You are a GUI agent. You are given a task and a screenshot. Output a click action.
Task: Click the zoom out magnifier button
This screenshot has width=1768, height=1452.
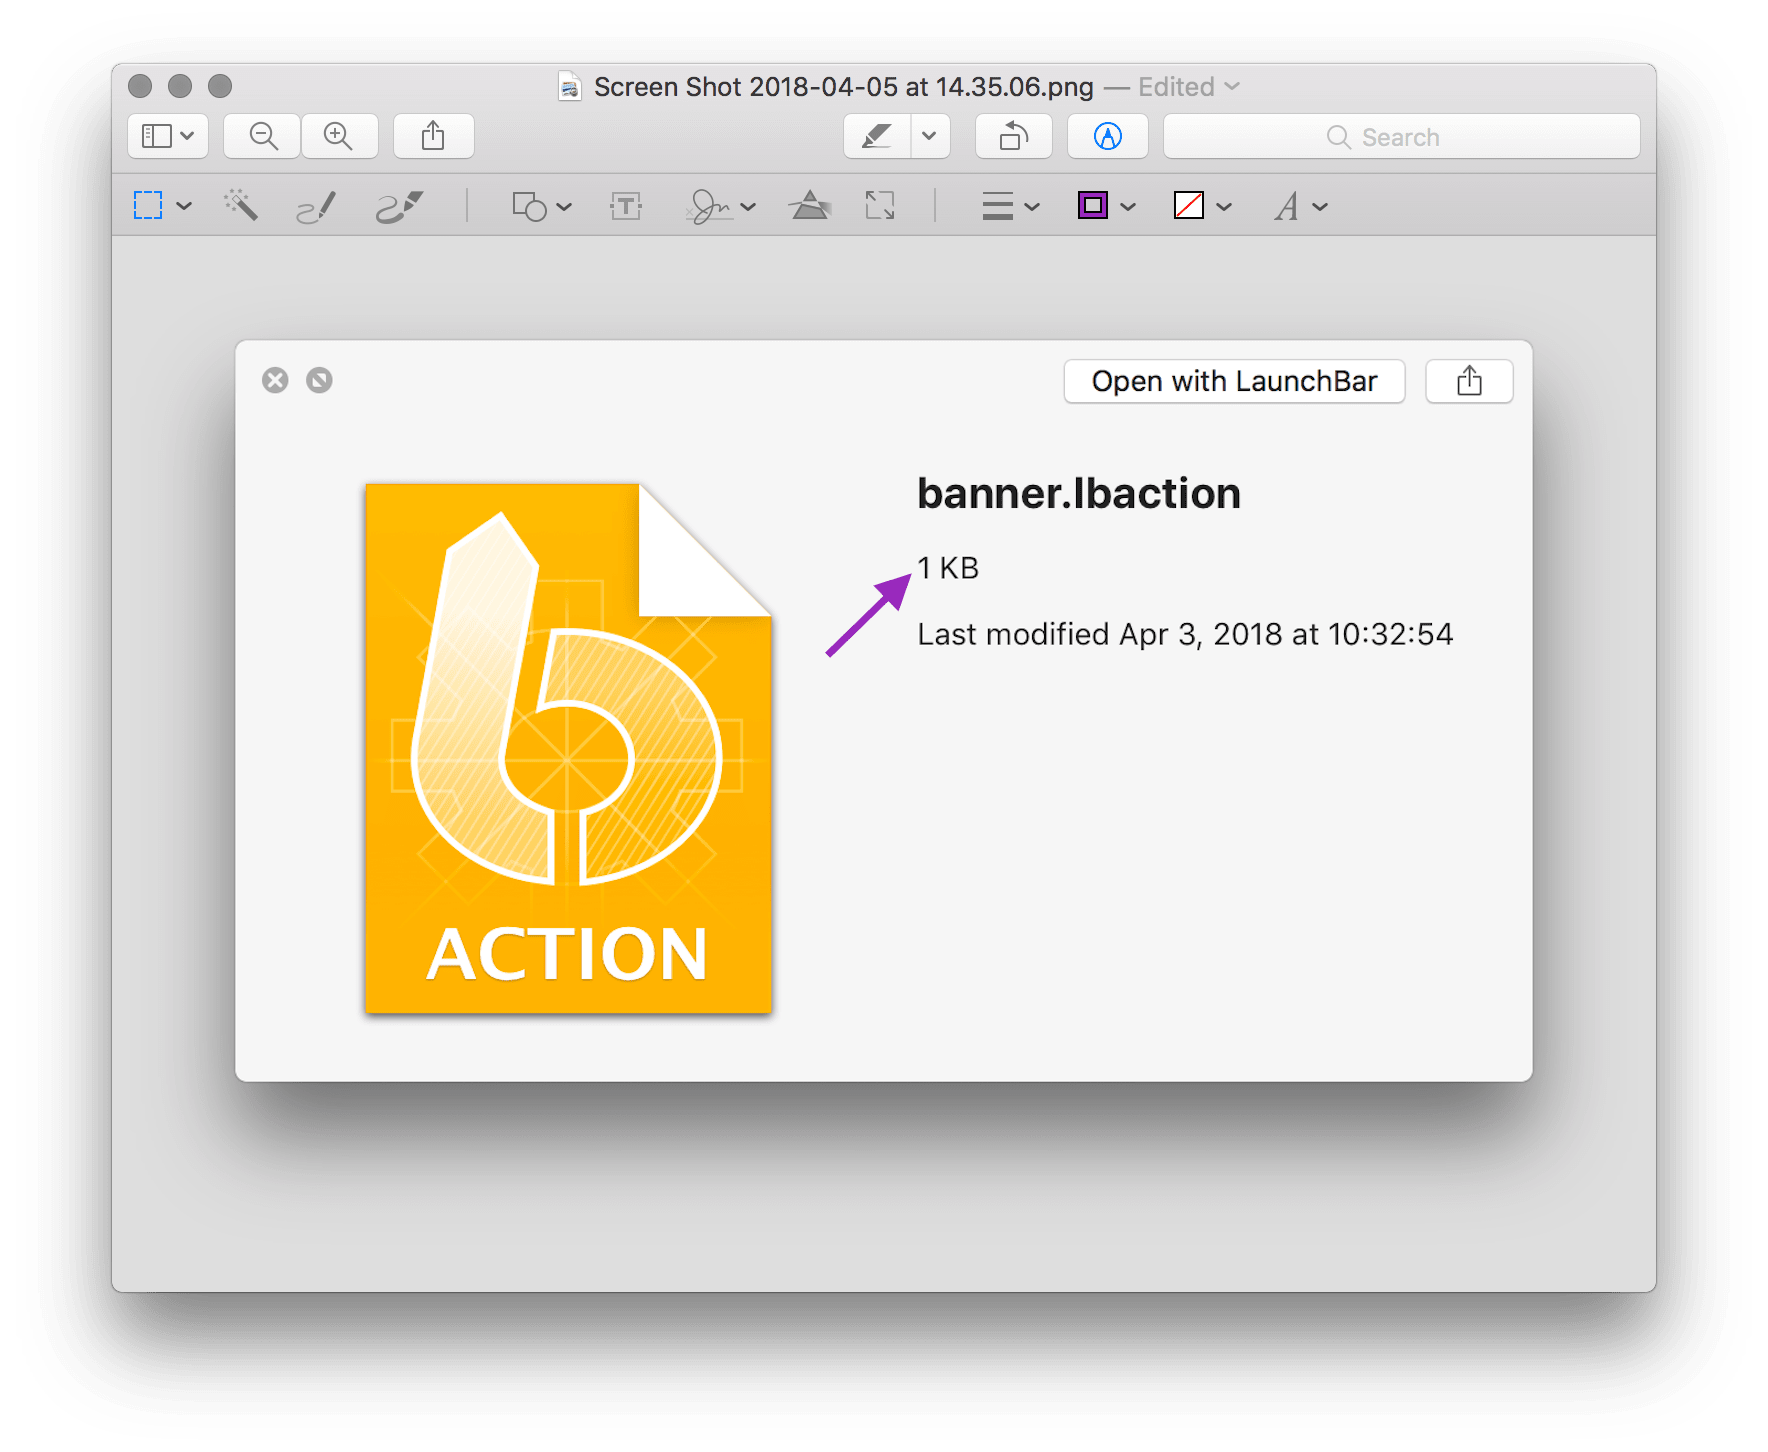[263, 136]
